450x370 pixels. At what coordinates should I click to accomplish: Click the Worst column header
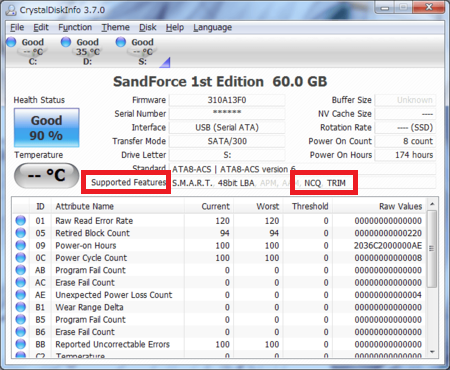click(x=258, y=206)
